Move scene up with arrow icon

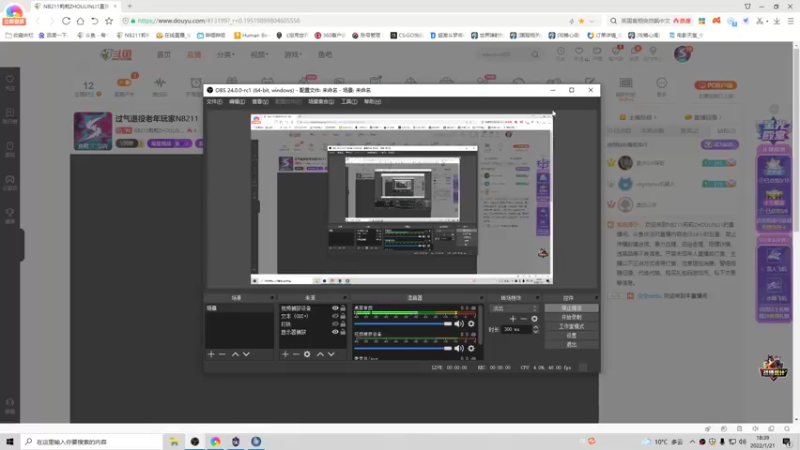235,354
